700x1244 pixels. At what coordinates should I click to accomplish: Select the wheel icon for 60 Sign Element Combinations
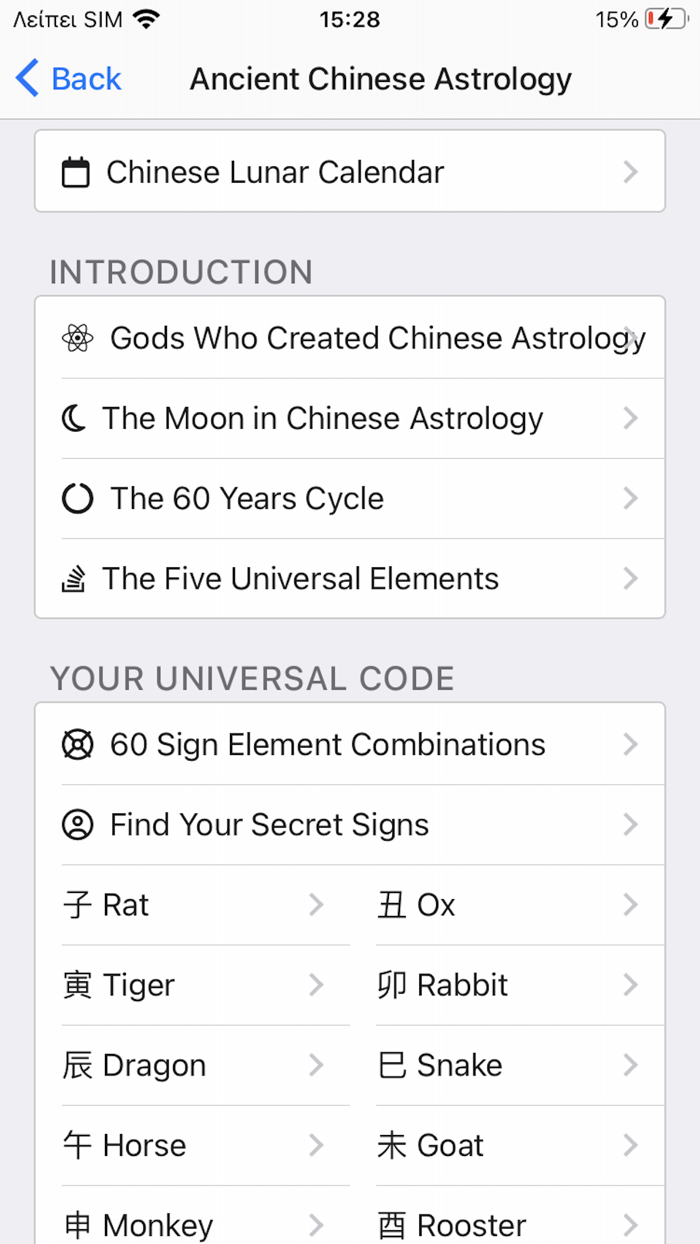click(x=78, y=744)
